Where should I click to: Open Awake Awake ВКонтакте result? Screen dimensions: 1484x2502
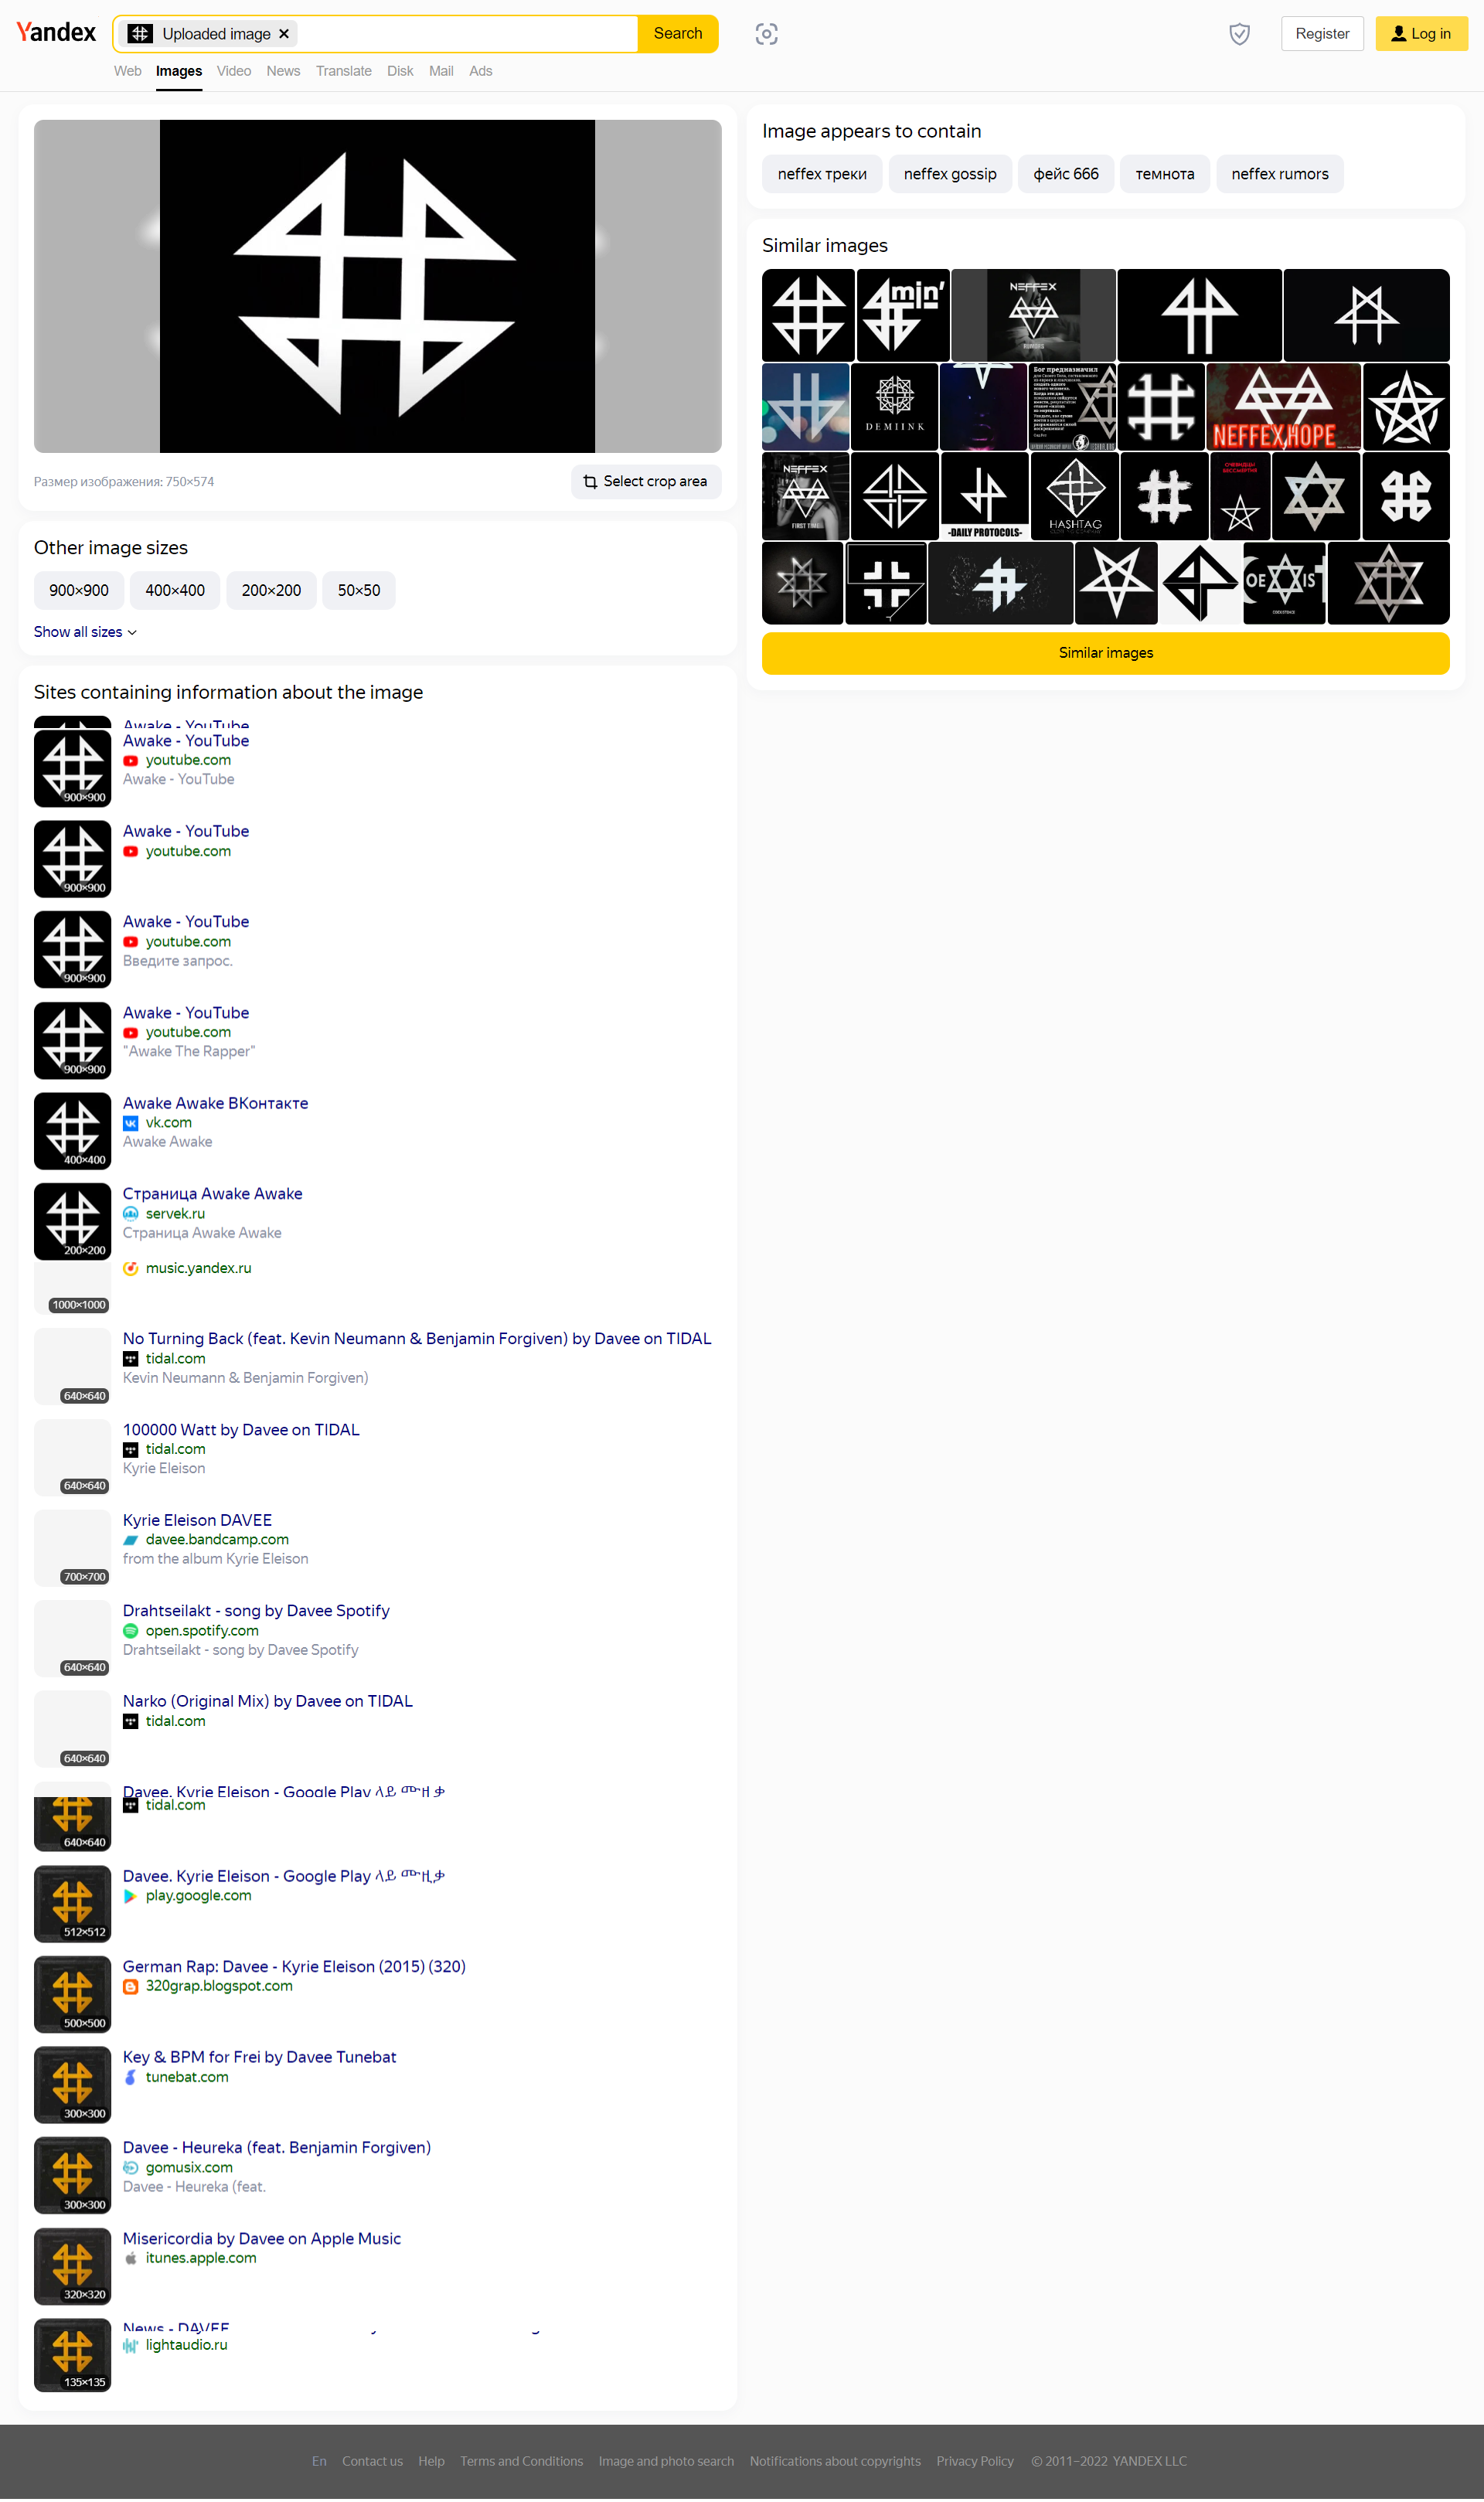tap(215, 1103)
